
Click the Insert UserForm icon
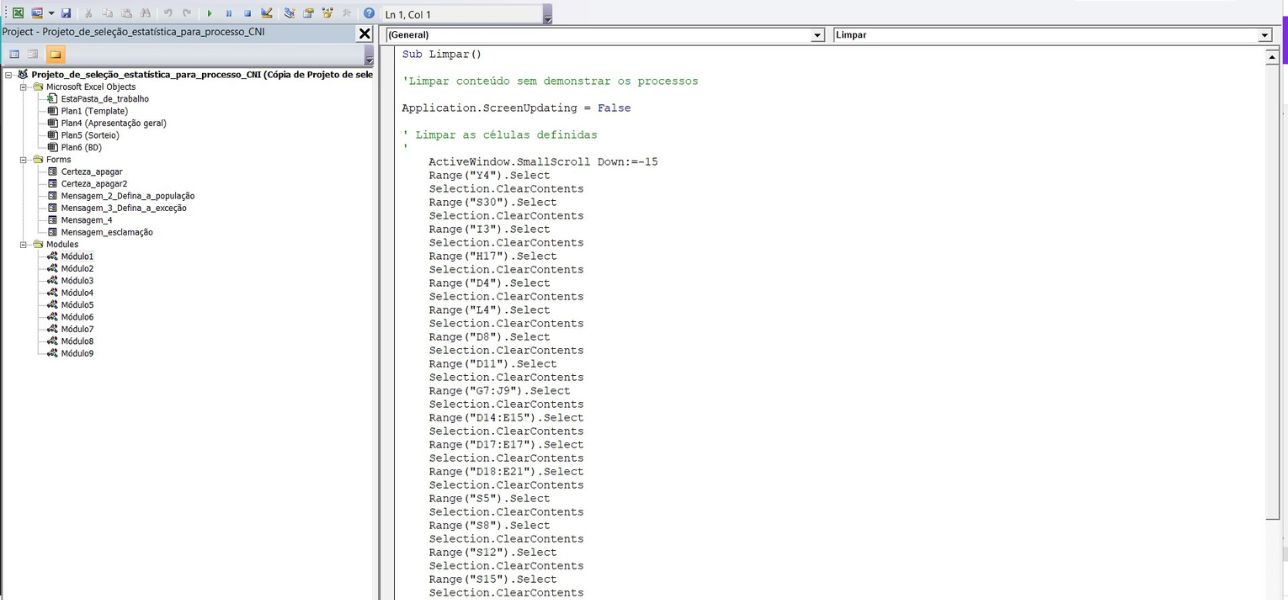click(x=36, y=13)
